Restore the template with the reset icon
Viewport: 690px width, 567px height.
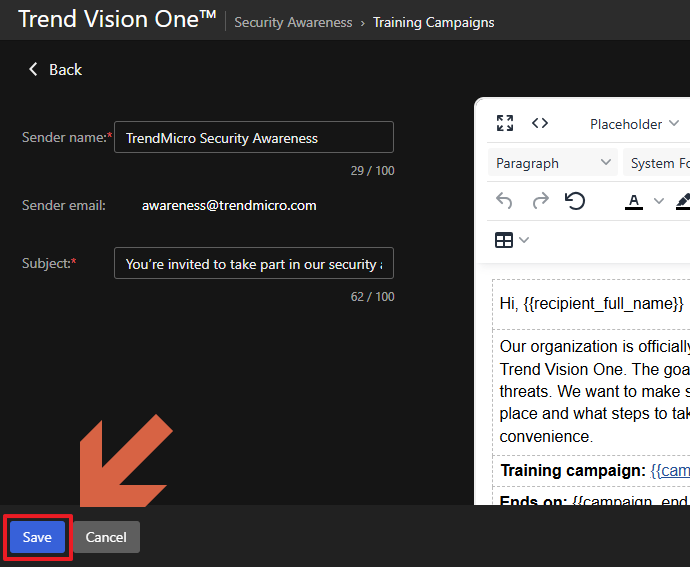pyautogui.click(x=575, y=201)
